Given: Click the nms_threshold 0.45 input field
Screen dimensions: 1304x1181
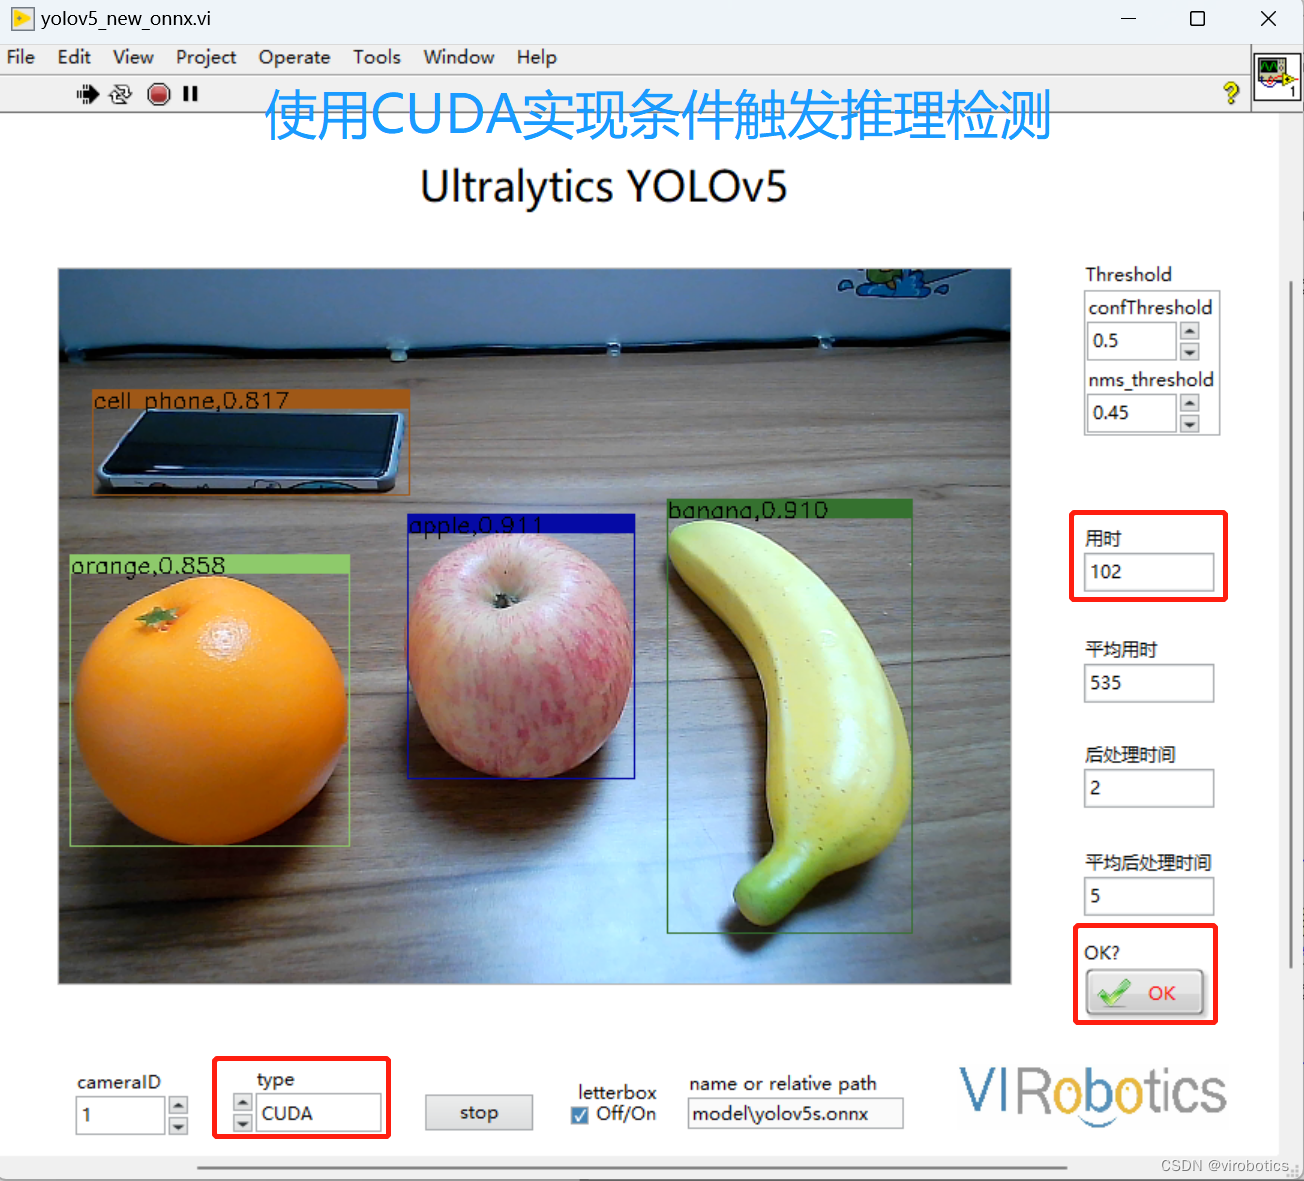Looking at the screenshot, I should pyautogui.click(x=1132, y=413).
